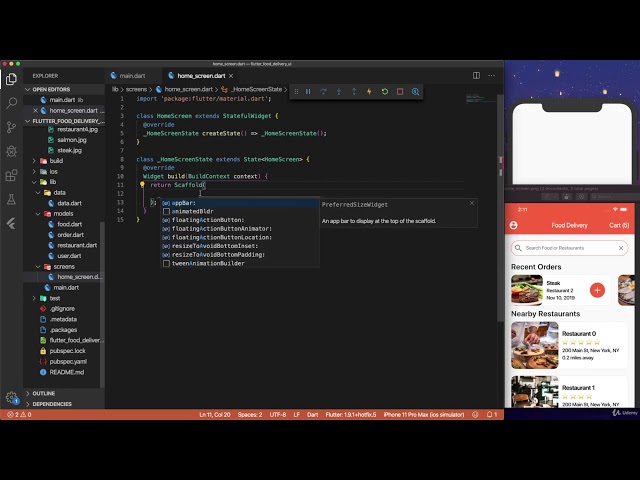Collapse the data folder
The width and height of the screenshot is (640, 480).
pyautogui.click(x=59, y=193)
